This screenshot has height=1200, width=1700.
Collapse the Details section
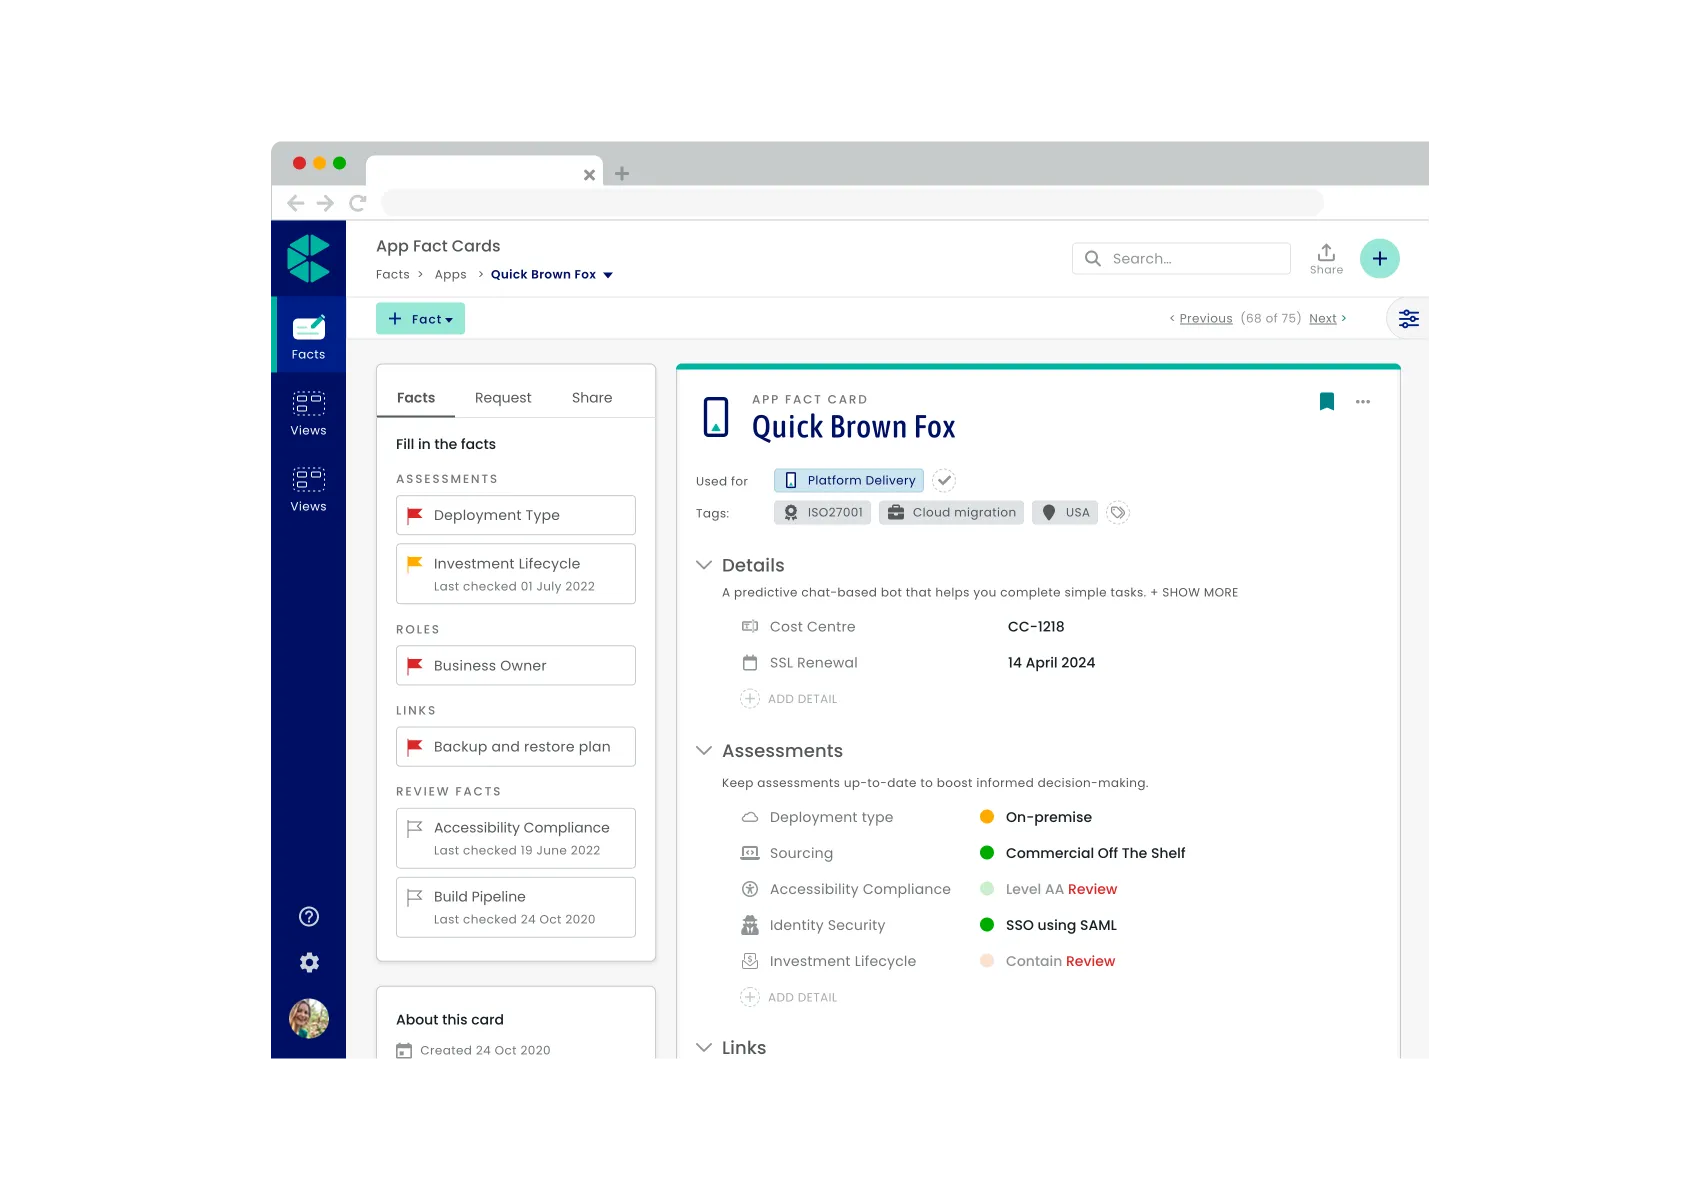[x=704, y=565]
